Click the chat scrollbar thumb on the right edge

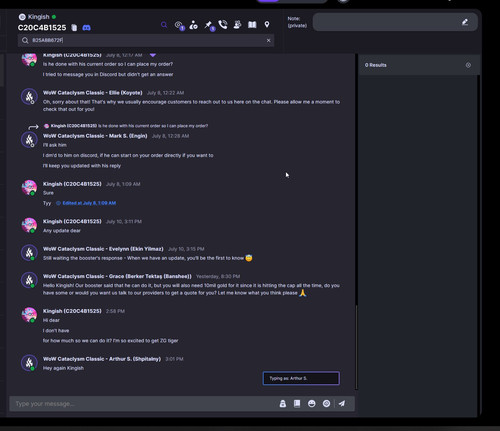click(x=356, y=347)
